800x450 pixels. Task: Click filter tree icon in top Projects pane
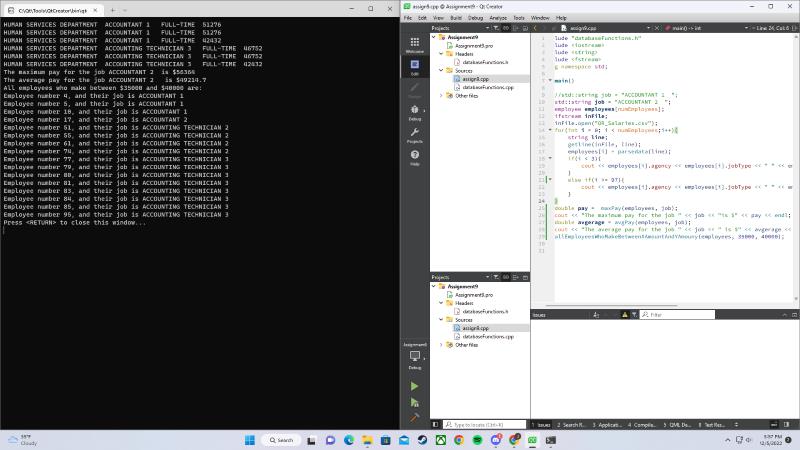click(x=496, y=28)
